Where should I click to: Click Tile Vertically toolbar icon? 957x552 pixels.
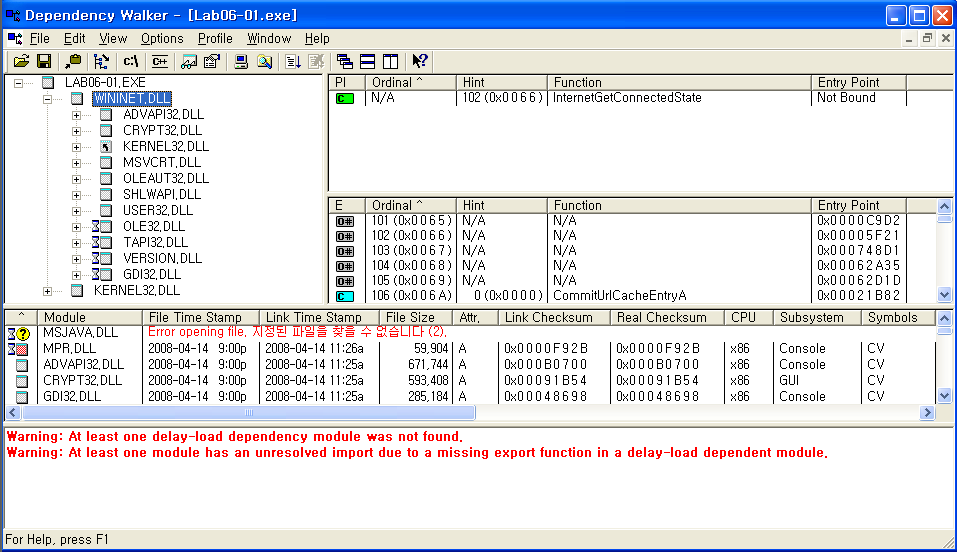pos(391,61)
